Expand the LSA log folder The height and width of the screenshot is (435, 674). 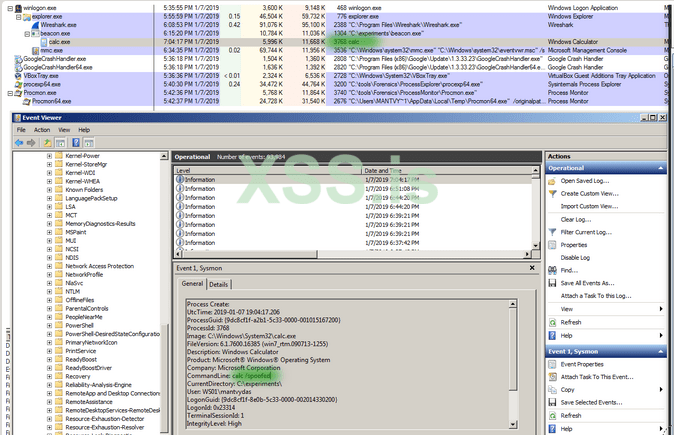[49, 207]
